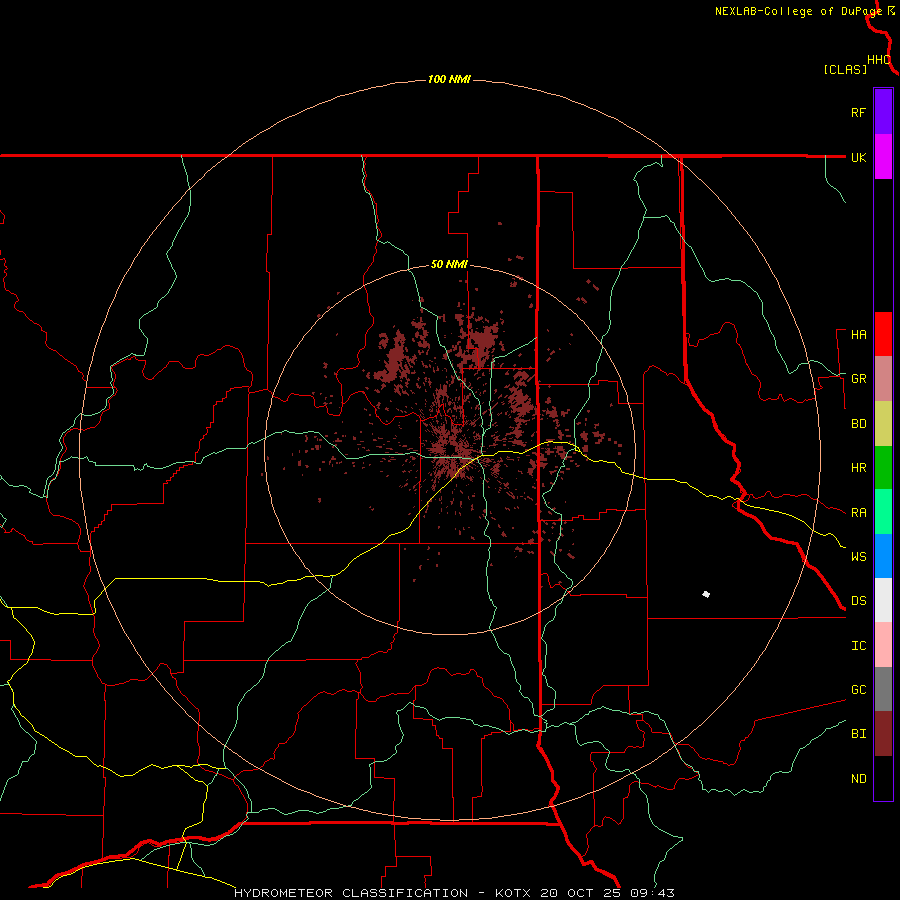Click the RF legend label
The width and height of the screenshot is (900, 900).
(x=858, y=112)
